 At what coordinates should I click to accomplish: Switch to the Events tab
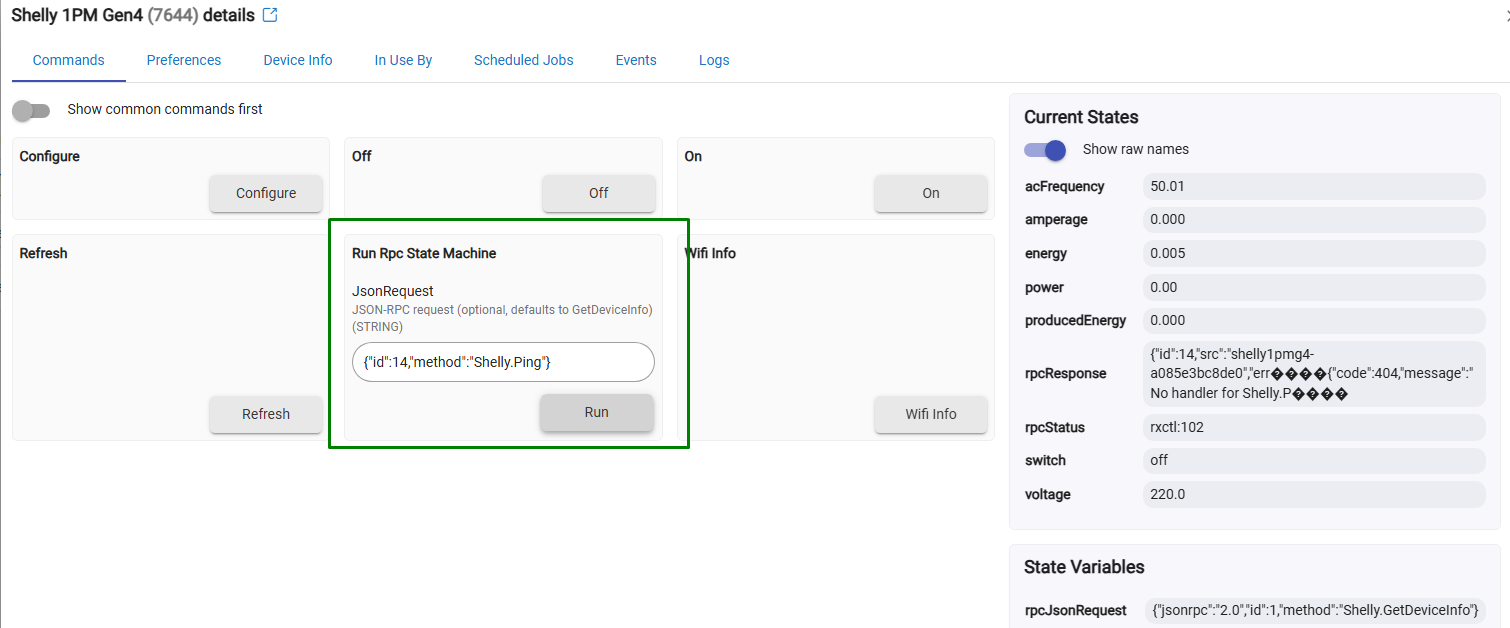pyautogui.click(x=636, y=60)
